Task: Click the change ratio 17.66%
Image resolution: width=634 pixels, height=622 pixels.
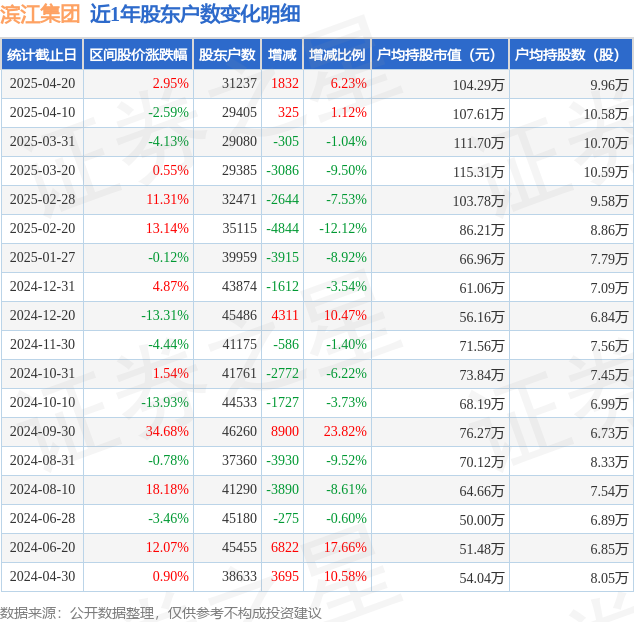Action: coord(345,547)
